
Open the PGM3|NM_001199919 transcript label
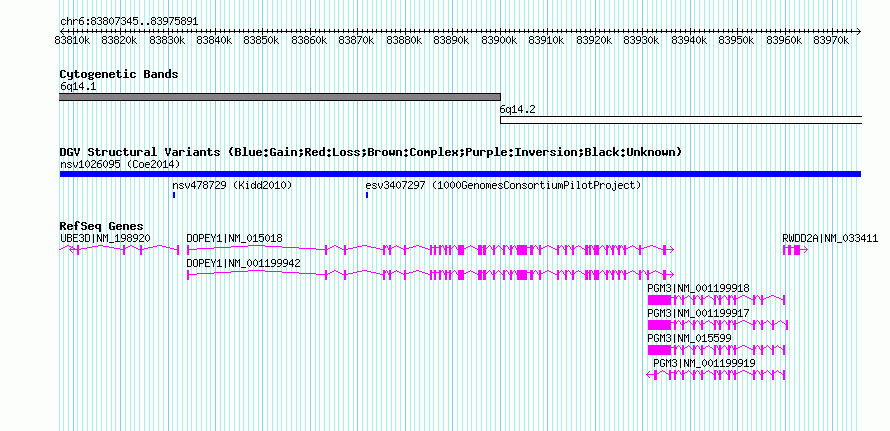[704, 363]
